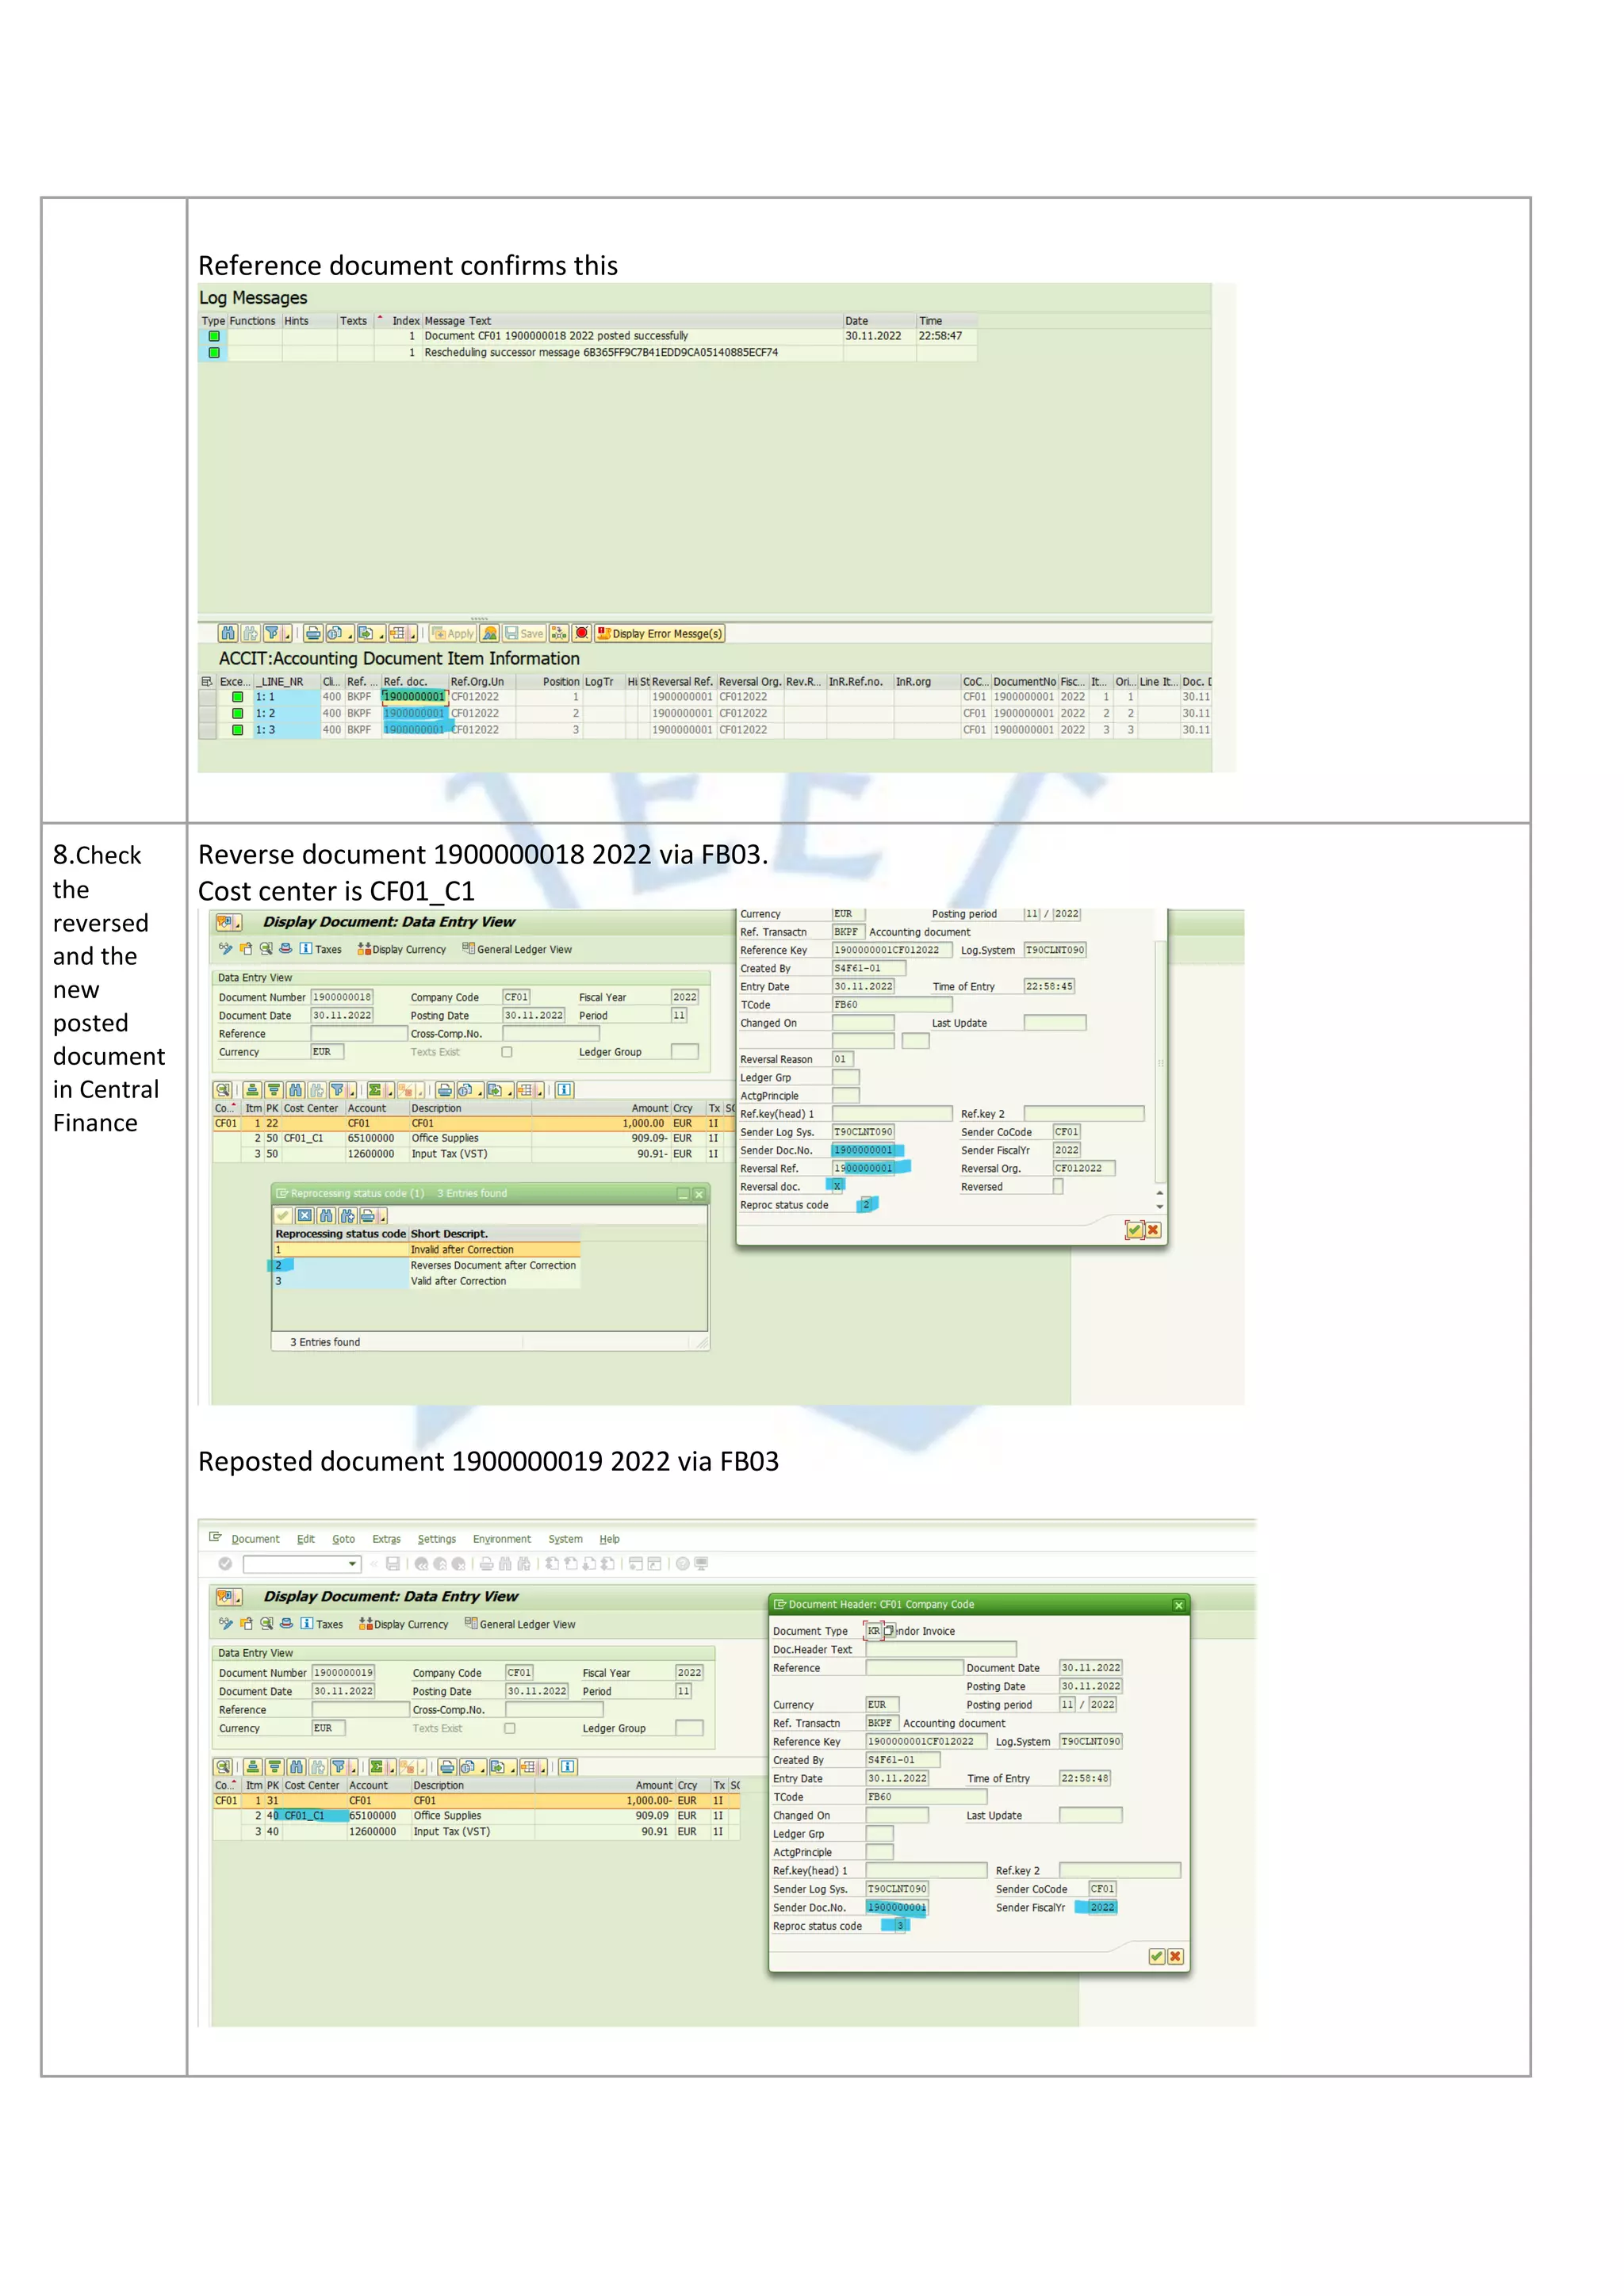Open the Extras menu
The height and width of the screenshot is (2296, 1624).
(386, 1539)
